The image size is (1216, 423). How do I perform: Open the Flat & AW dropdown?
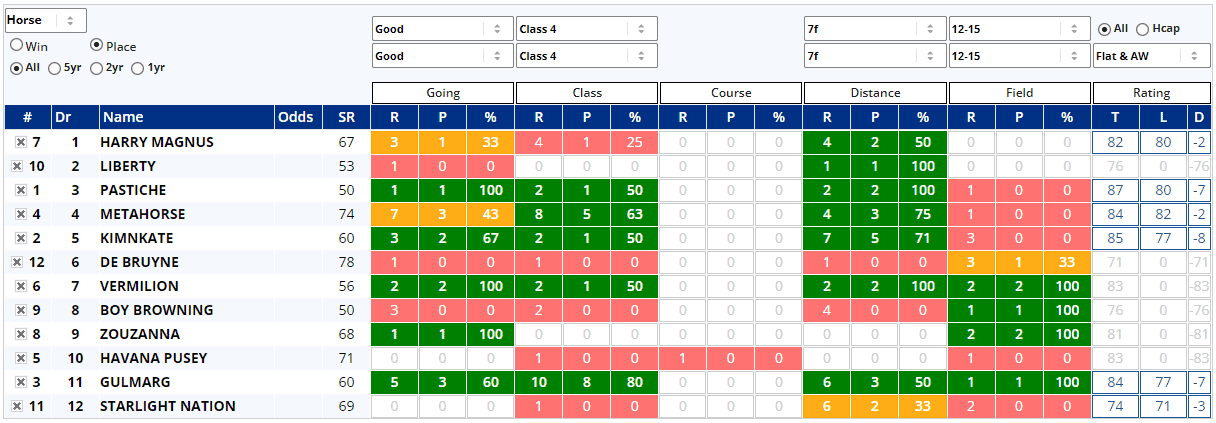tap(1151, 56)
